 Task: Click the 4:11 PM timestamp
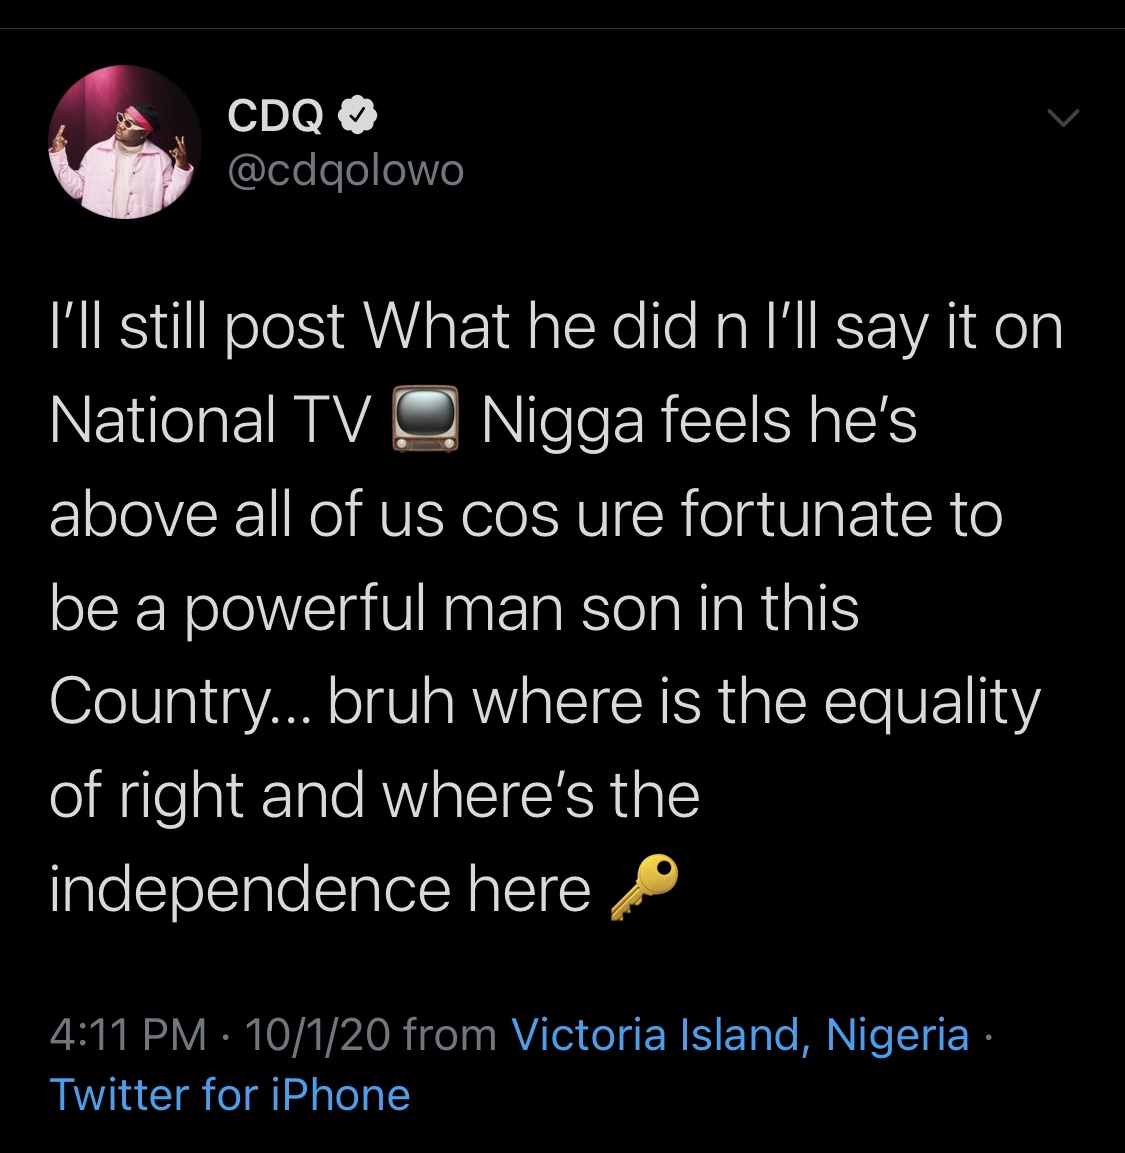coord(128,1035)
